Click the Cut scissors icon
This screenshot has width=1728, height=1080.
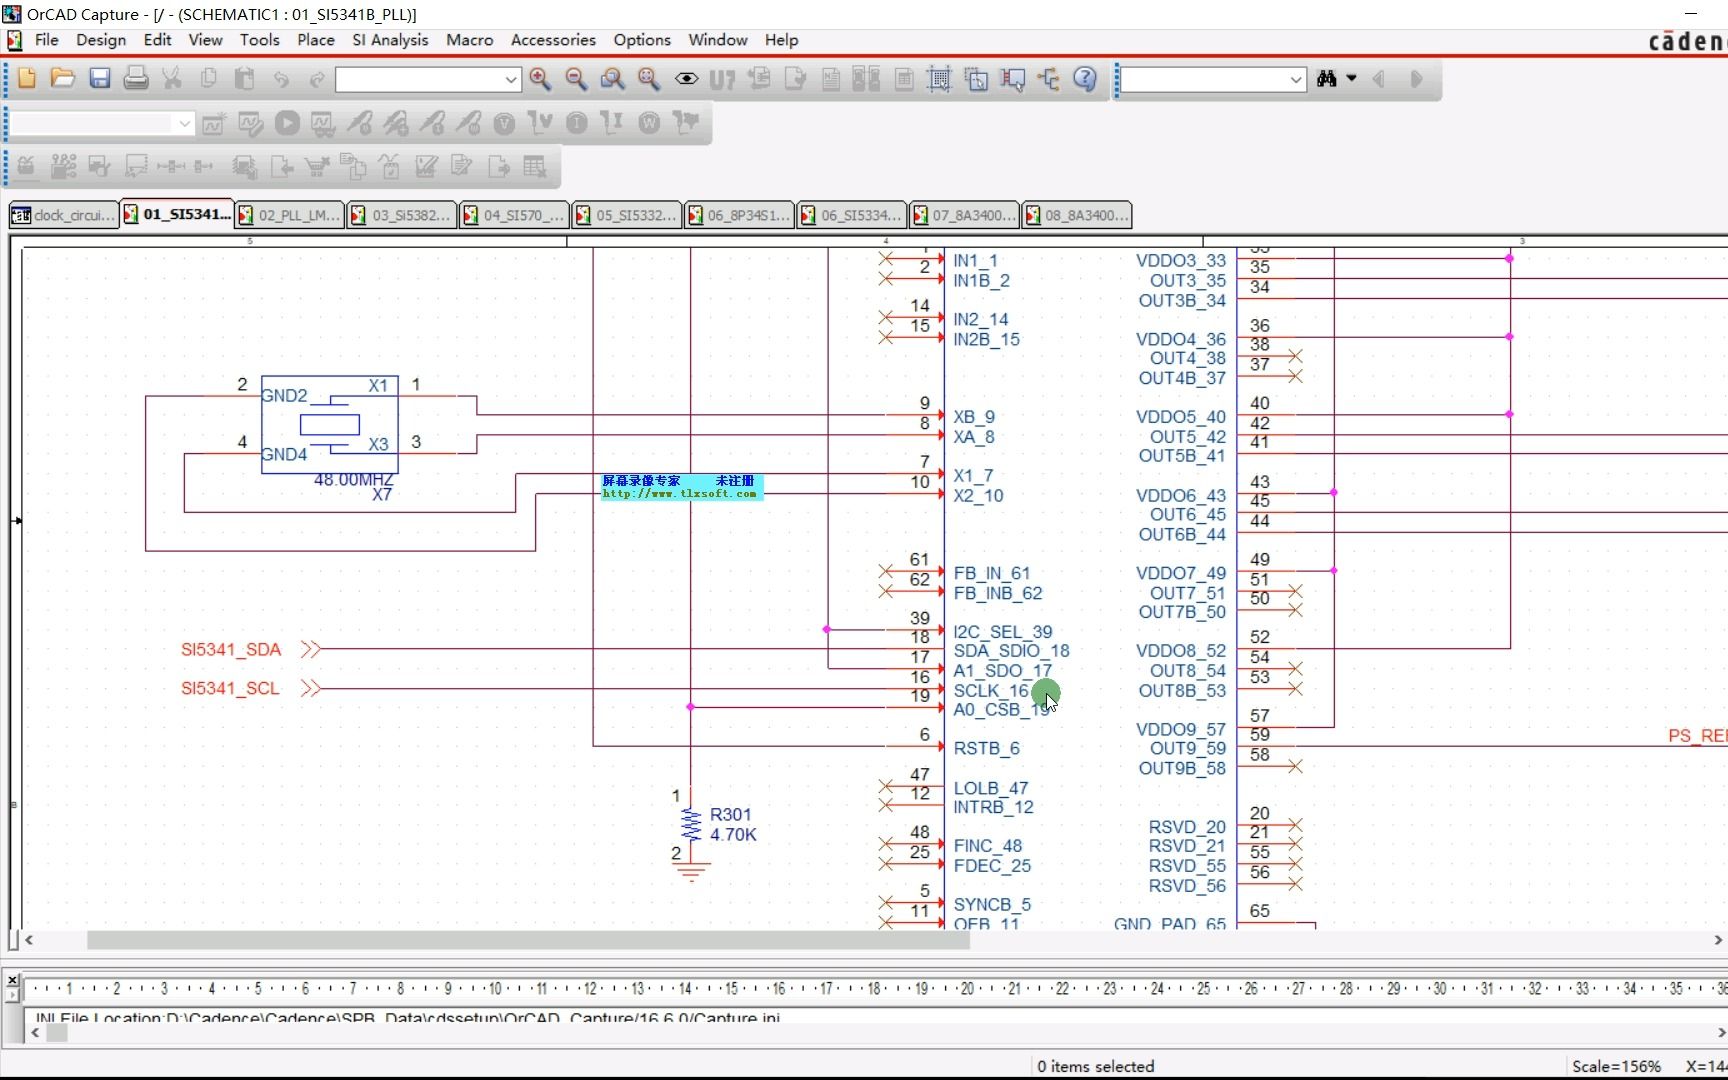click(172, 78)
